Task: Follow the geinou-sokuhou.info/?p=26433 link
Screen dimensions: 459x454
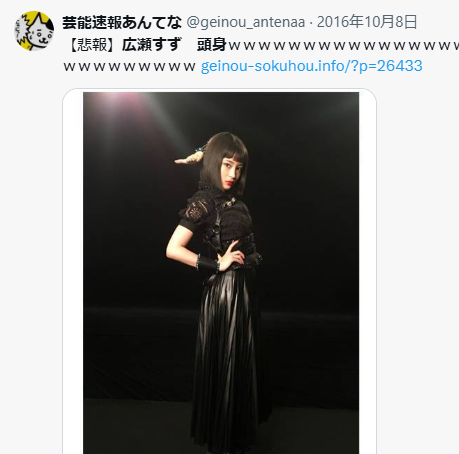Action: click(312, 66)
